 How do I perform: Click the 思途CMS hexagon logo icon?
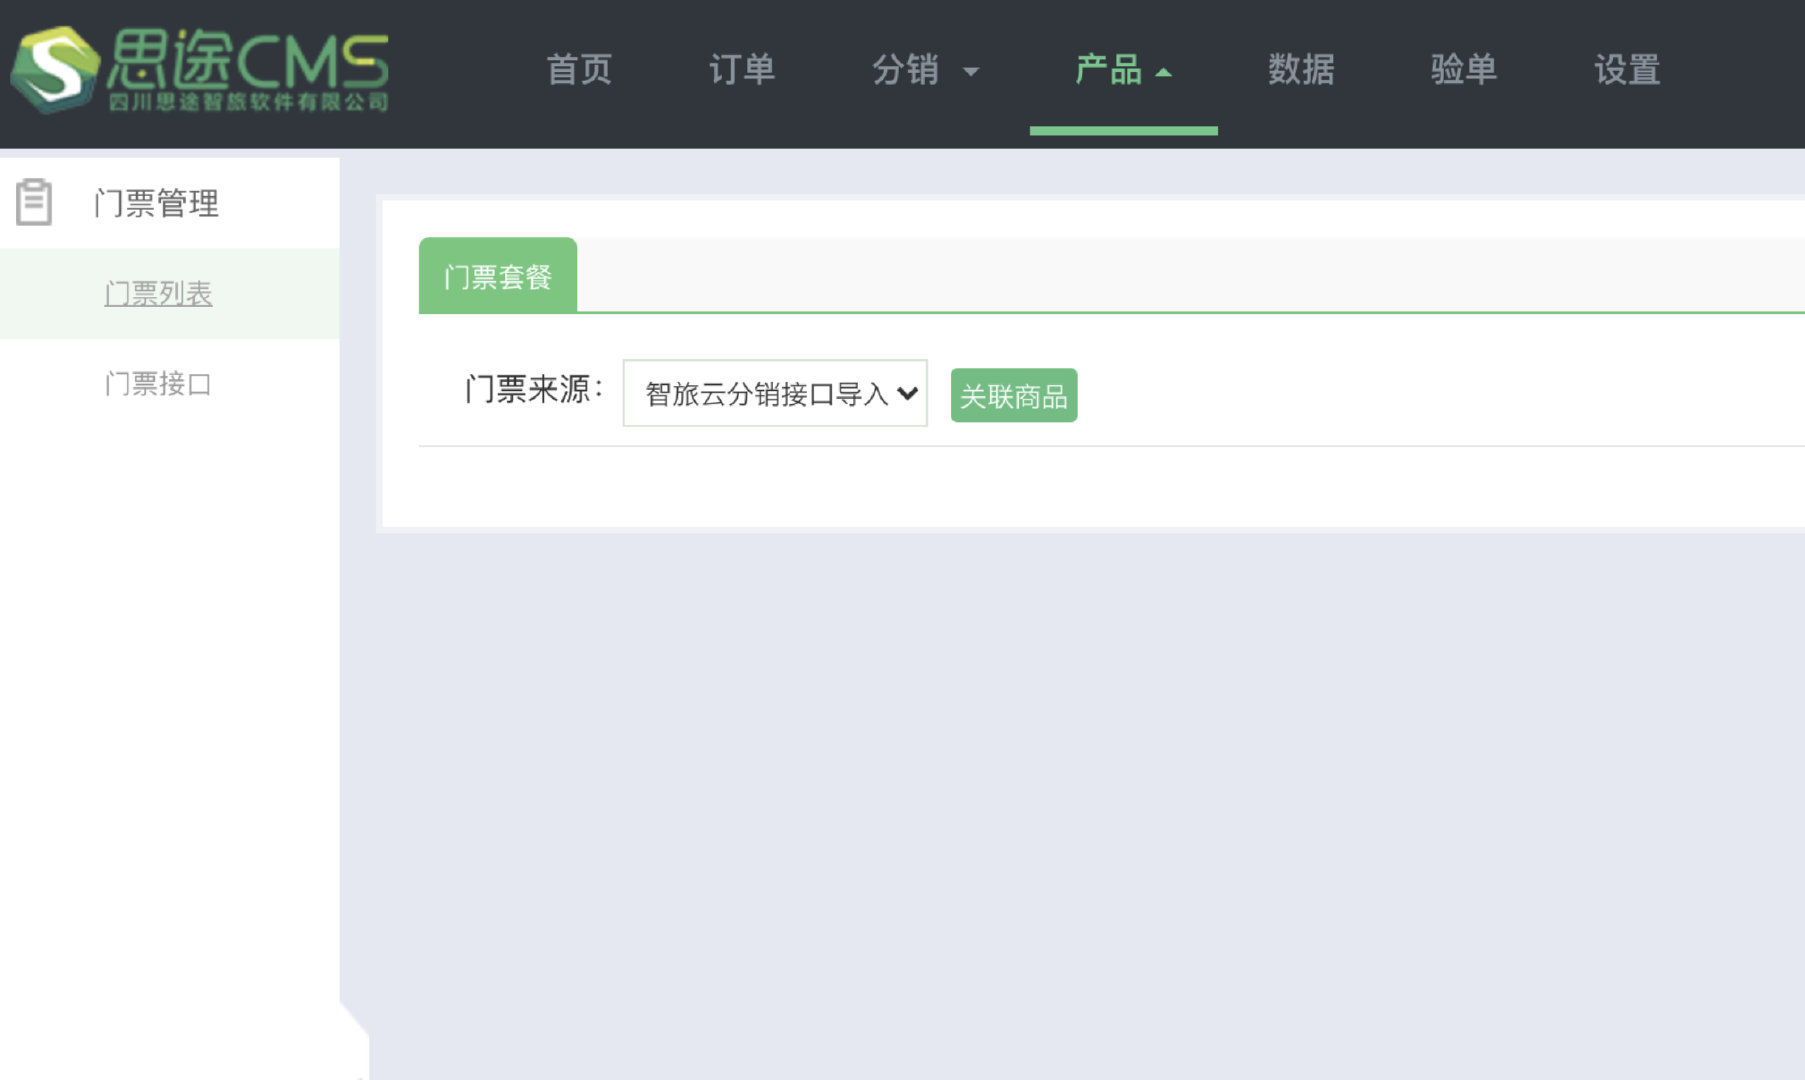55,69
